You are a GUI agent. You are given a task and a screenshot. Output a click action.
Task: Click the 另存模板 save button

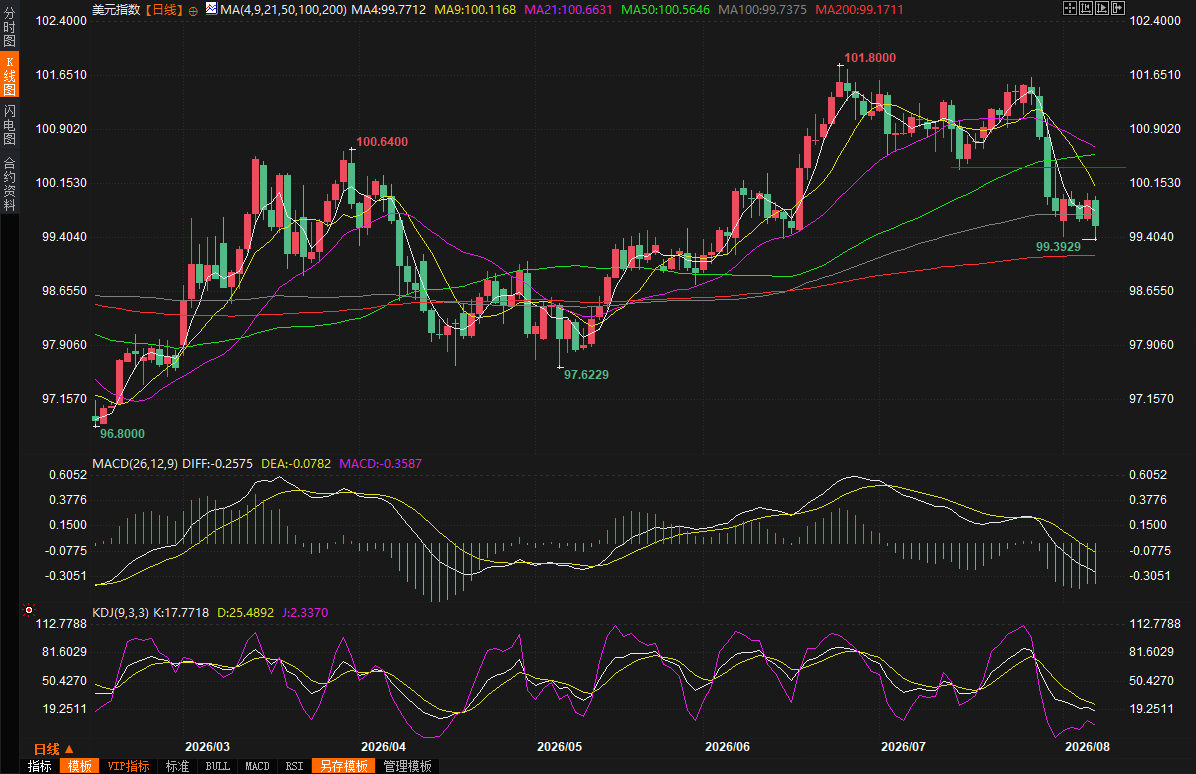tap(344, 766)
